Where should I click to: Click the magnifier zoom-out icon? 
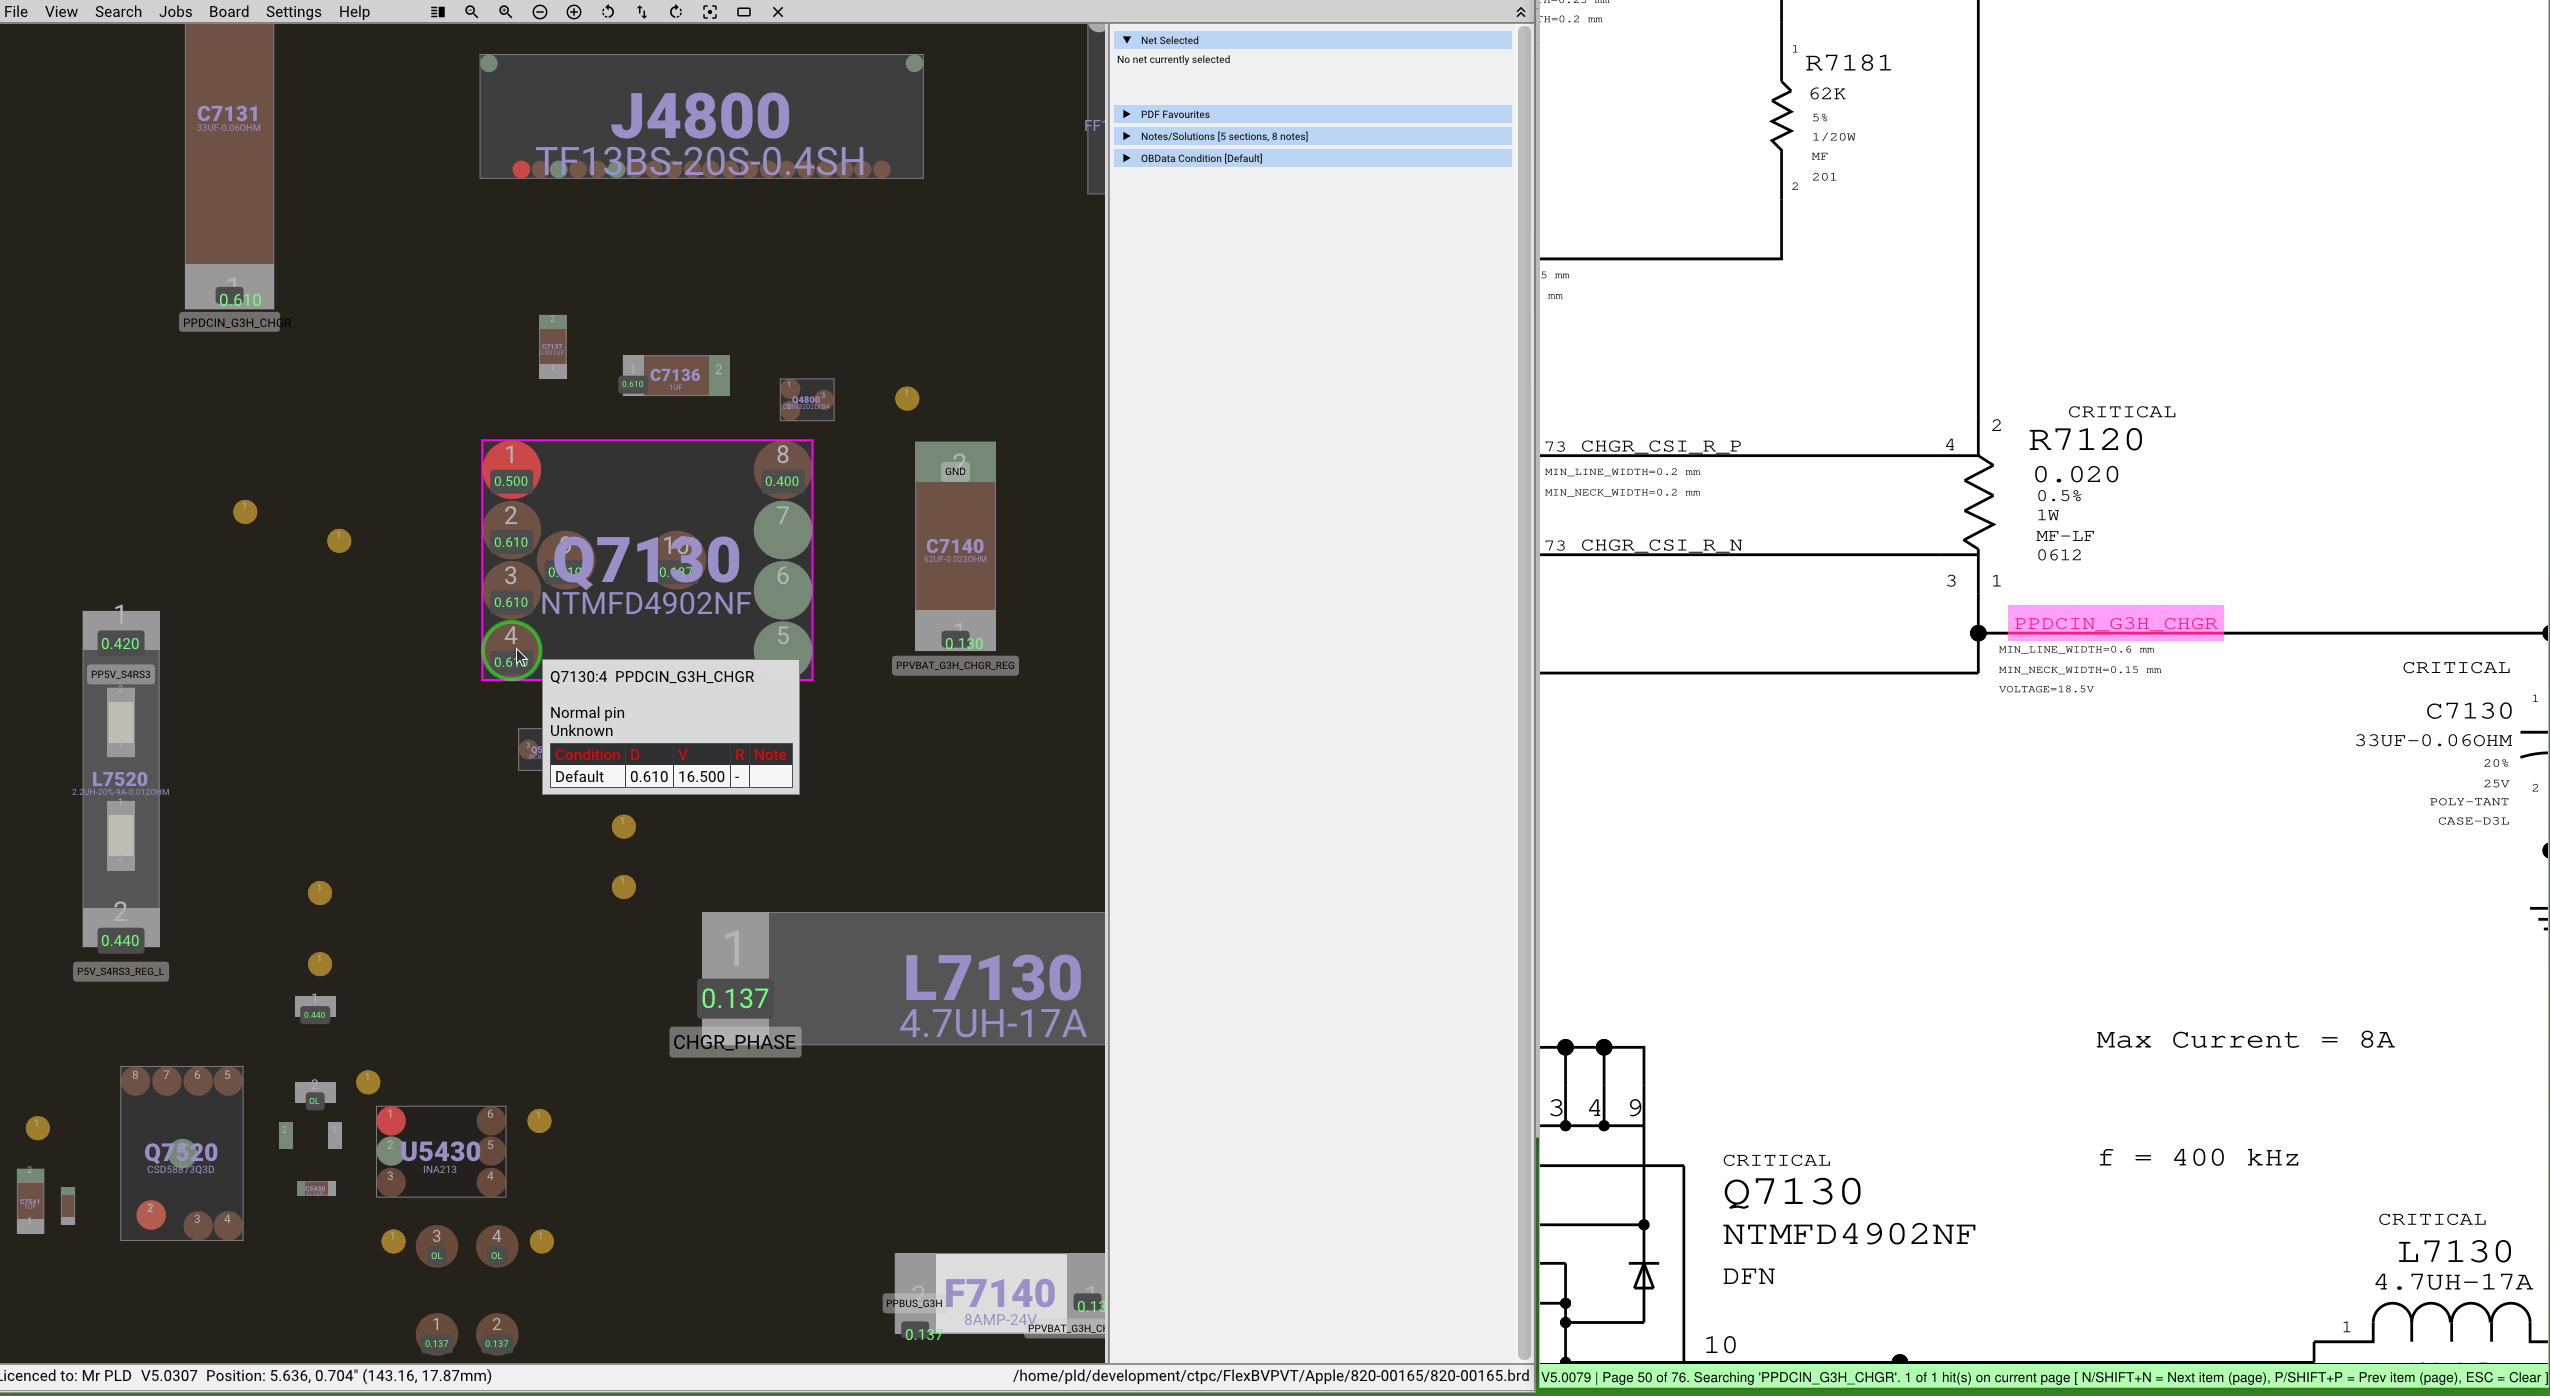click(x=471, y=12)
